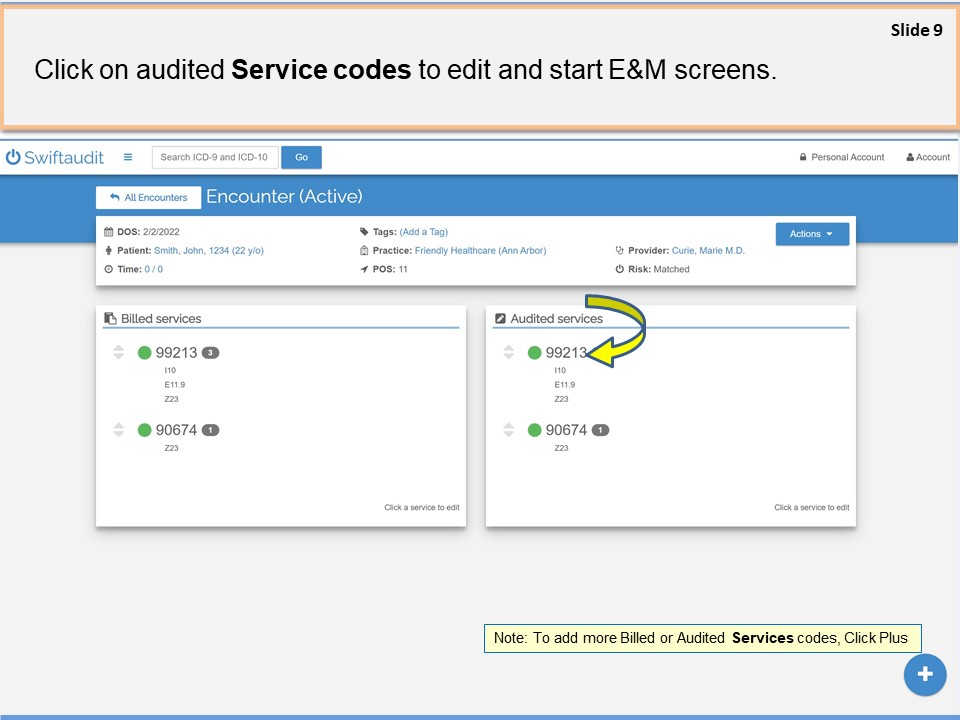Screen dimensions: 960x720
Task: Click the badge count on audited 90674
Action: pos(600,430)
